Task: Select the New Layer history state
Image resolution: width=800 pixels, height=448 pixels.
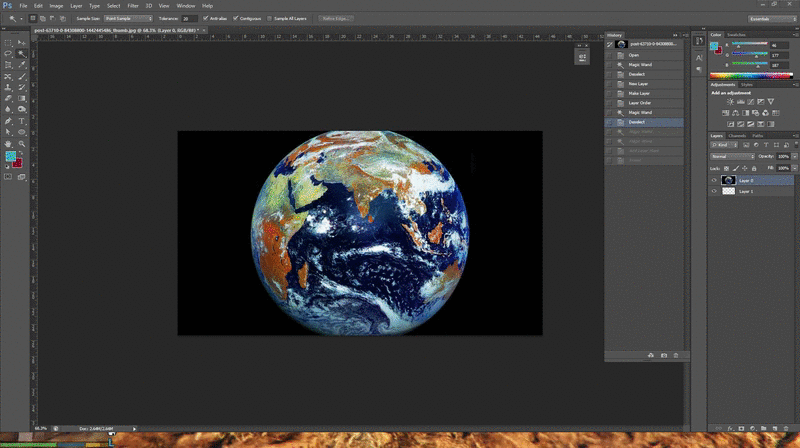Action: 644,84
